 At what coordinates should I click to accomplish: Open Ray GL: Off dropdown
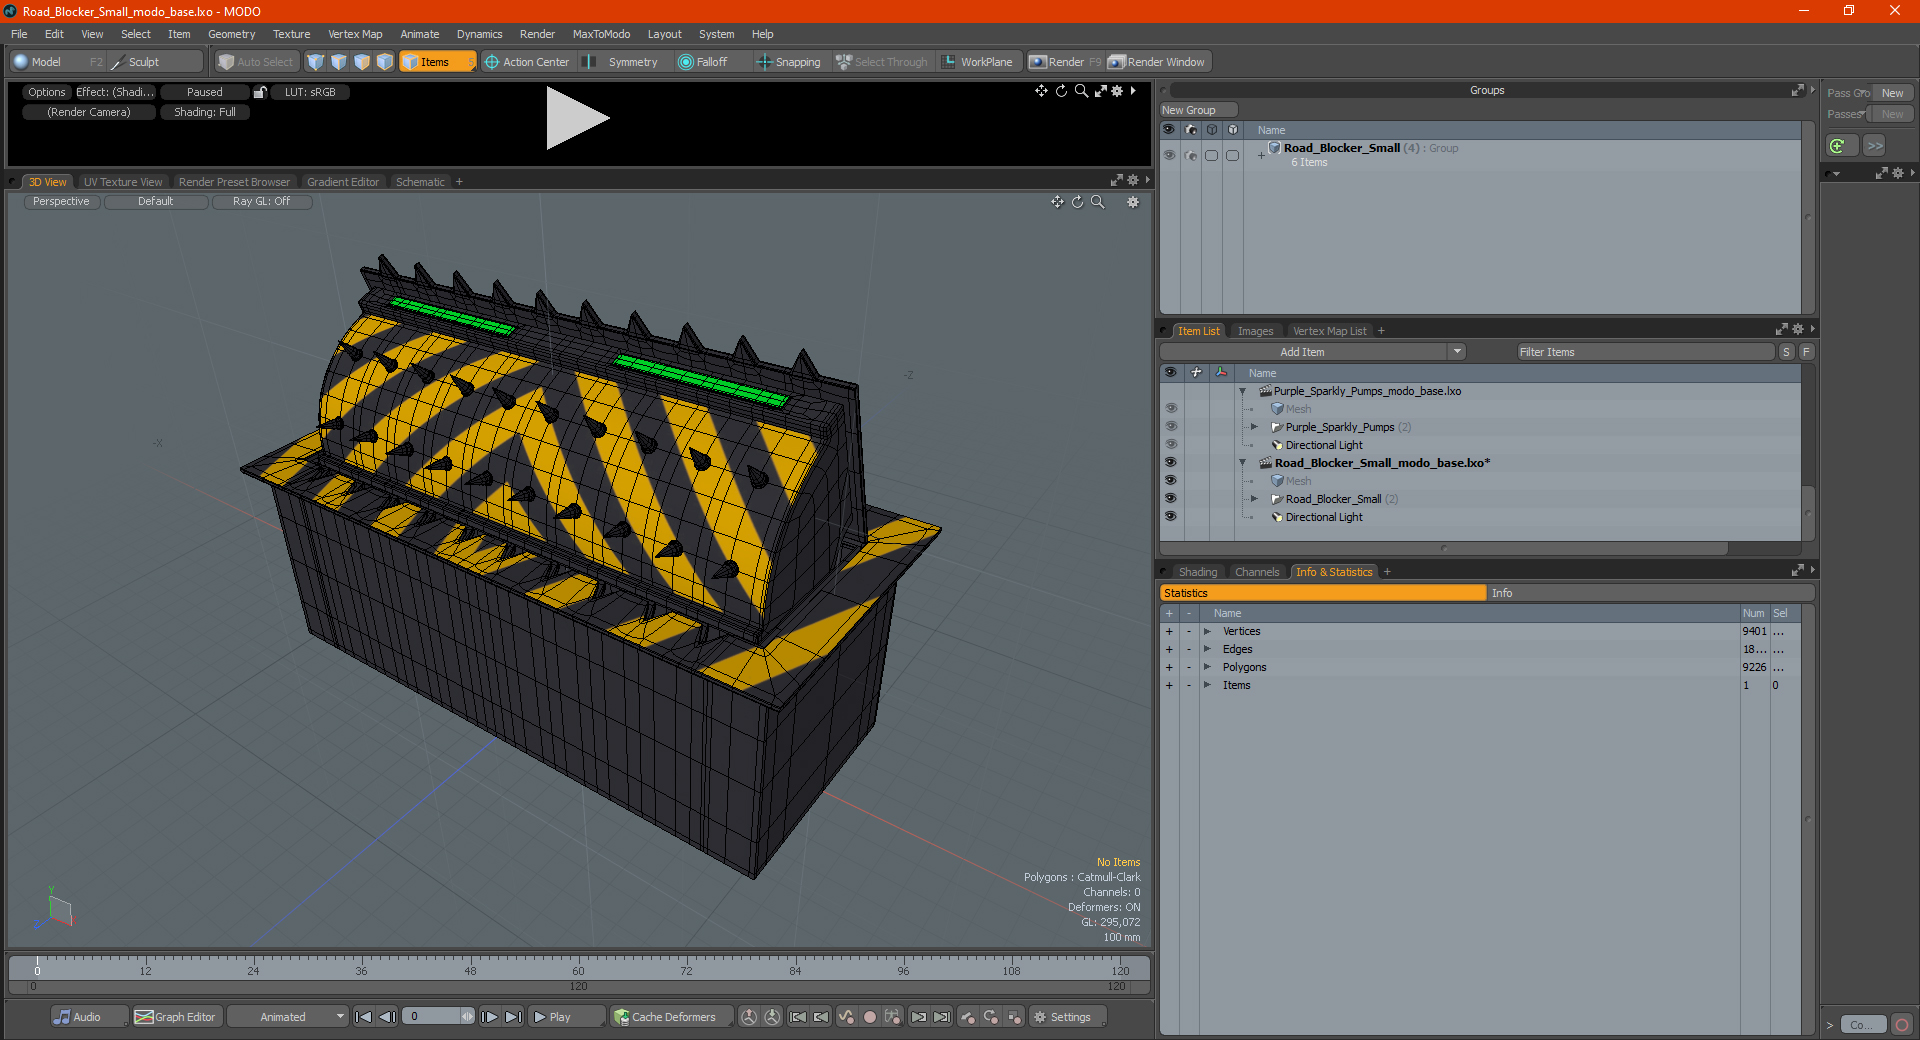click(x=262, y=201)
